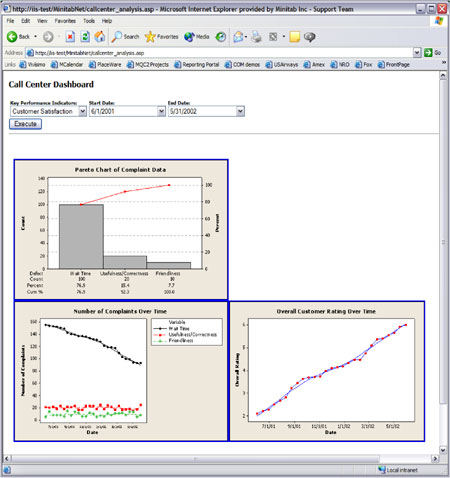Screen dimensions: 450x478
Task: Open the PlaceWare link
Action: 105,65
